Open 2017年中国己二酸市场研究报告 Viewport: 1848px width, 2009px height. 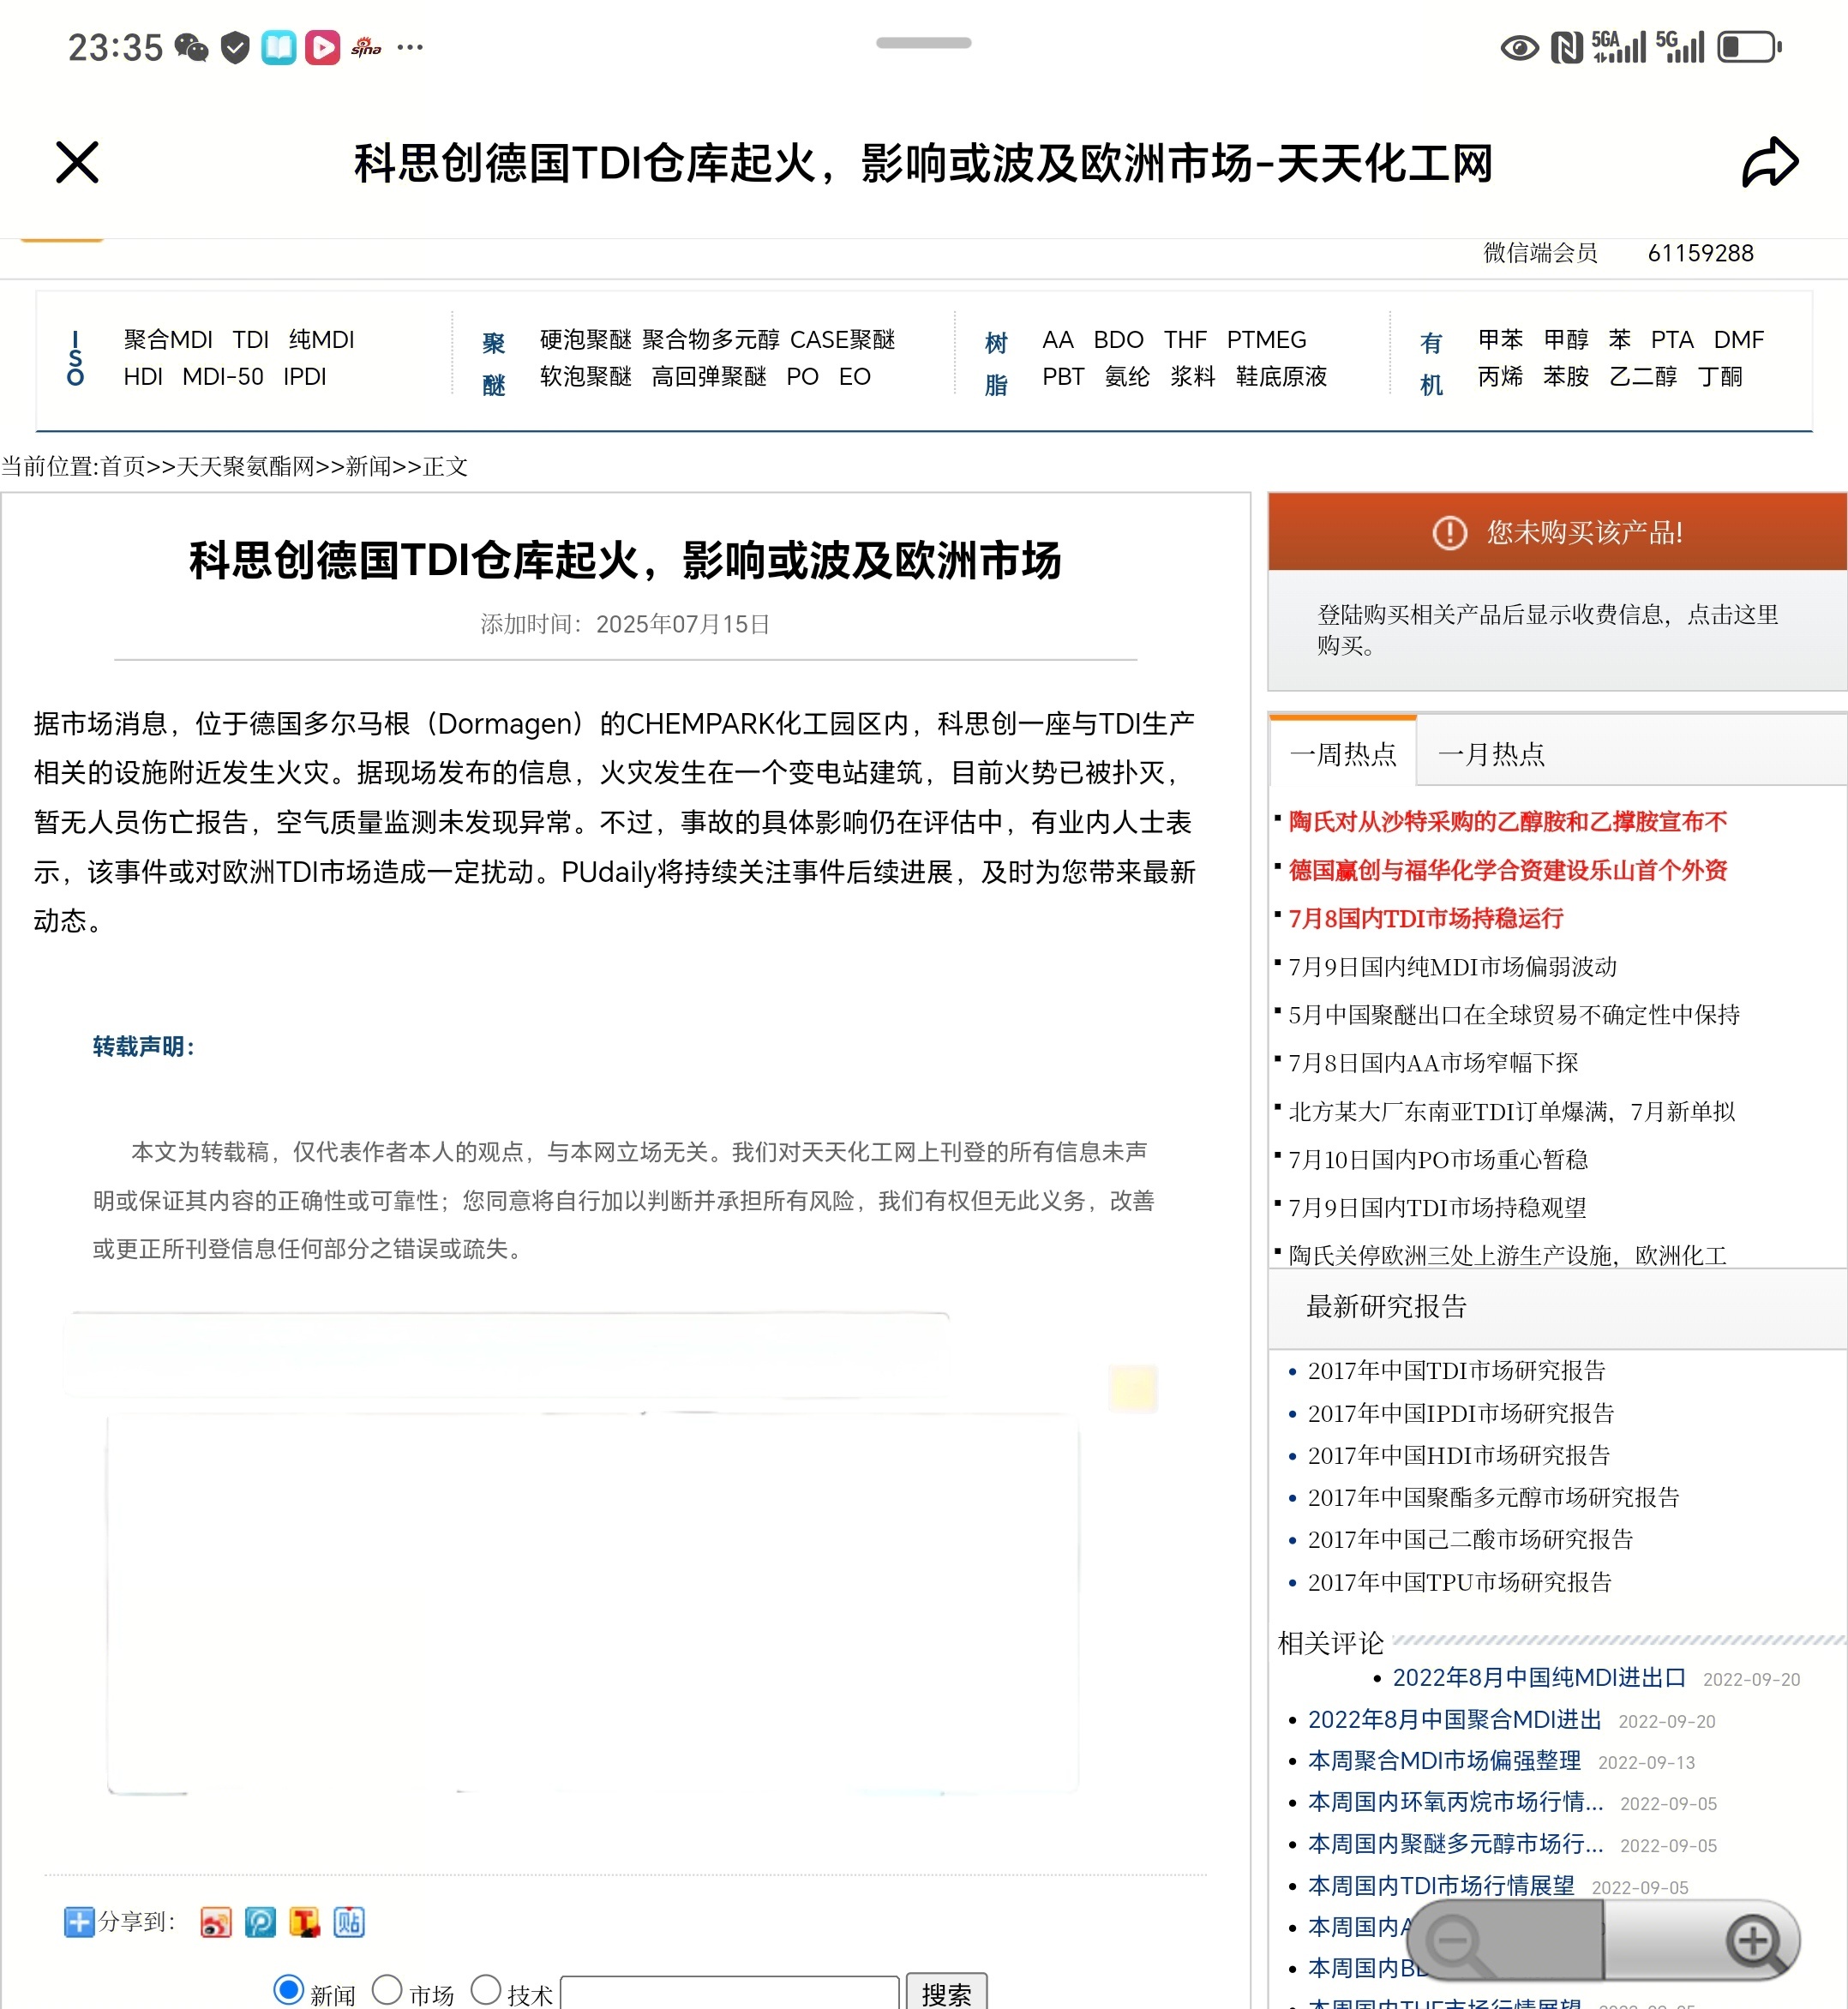(x=1471, y=1540)
